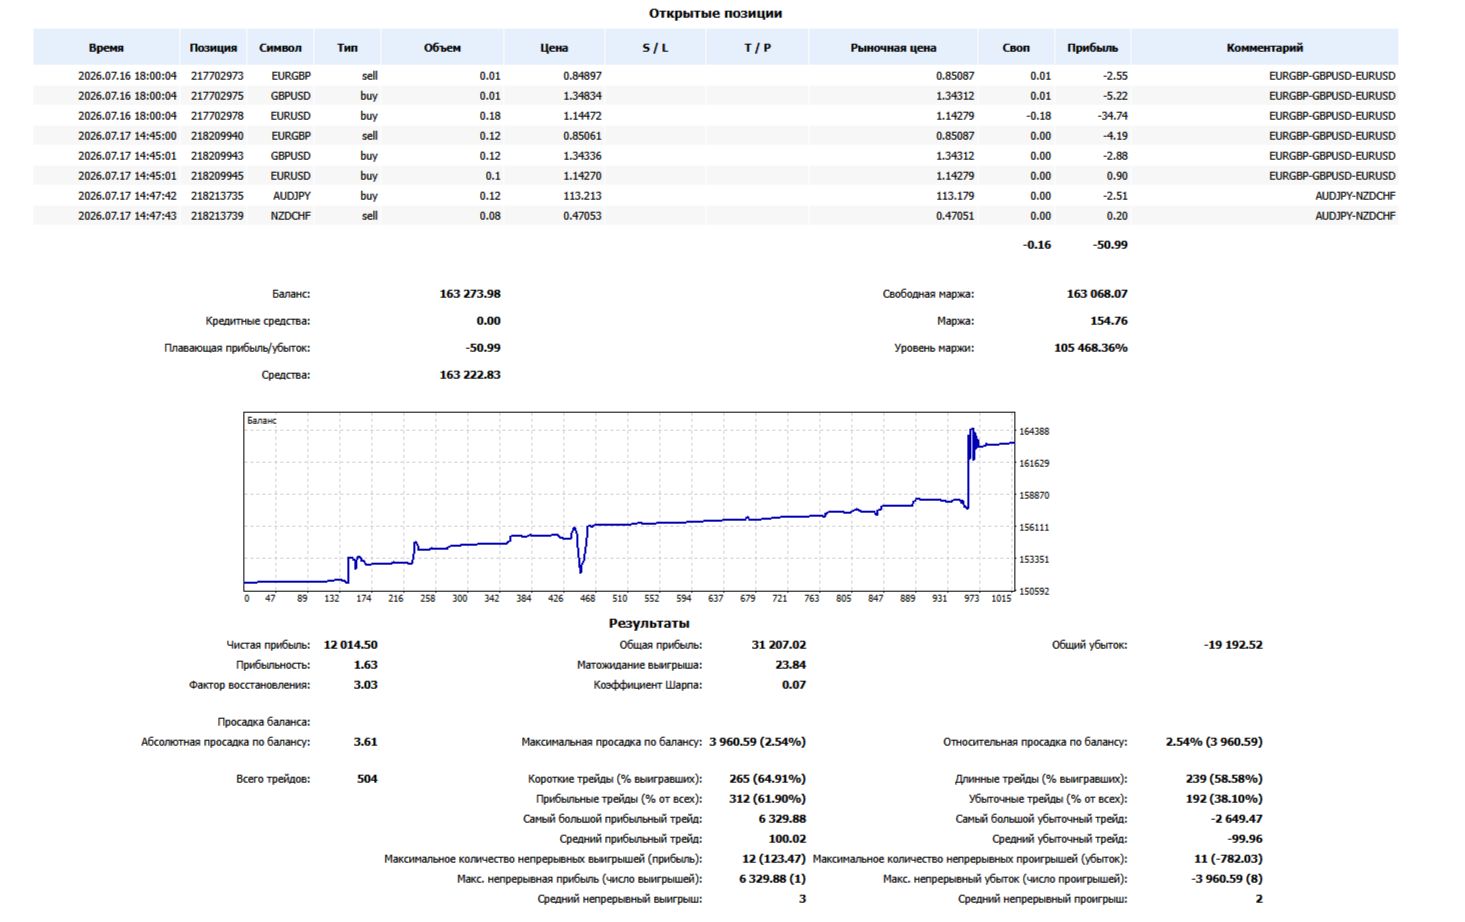Click the NZDCHF symbol cell
Viewport: 1465px width, 922px height.
pos(290,216)
